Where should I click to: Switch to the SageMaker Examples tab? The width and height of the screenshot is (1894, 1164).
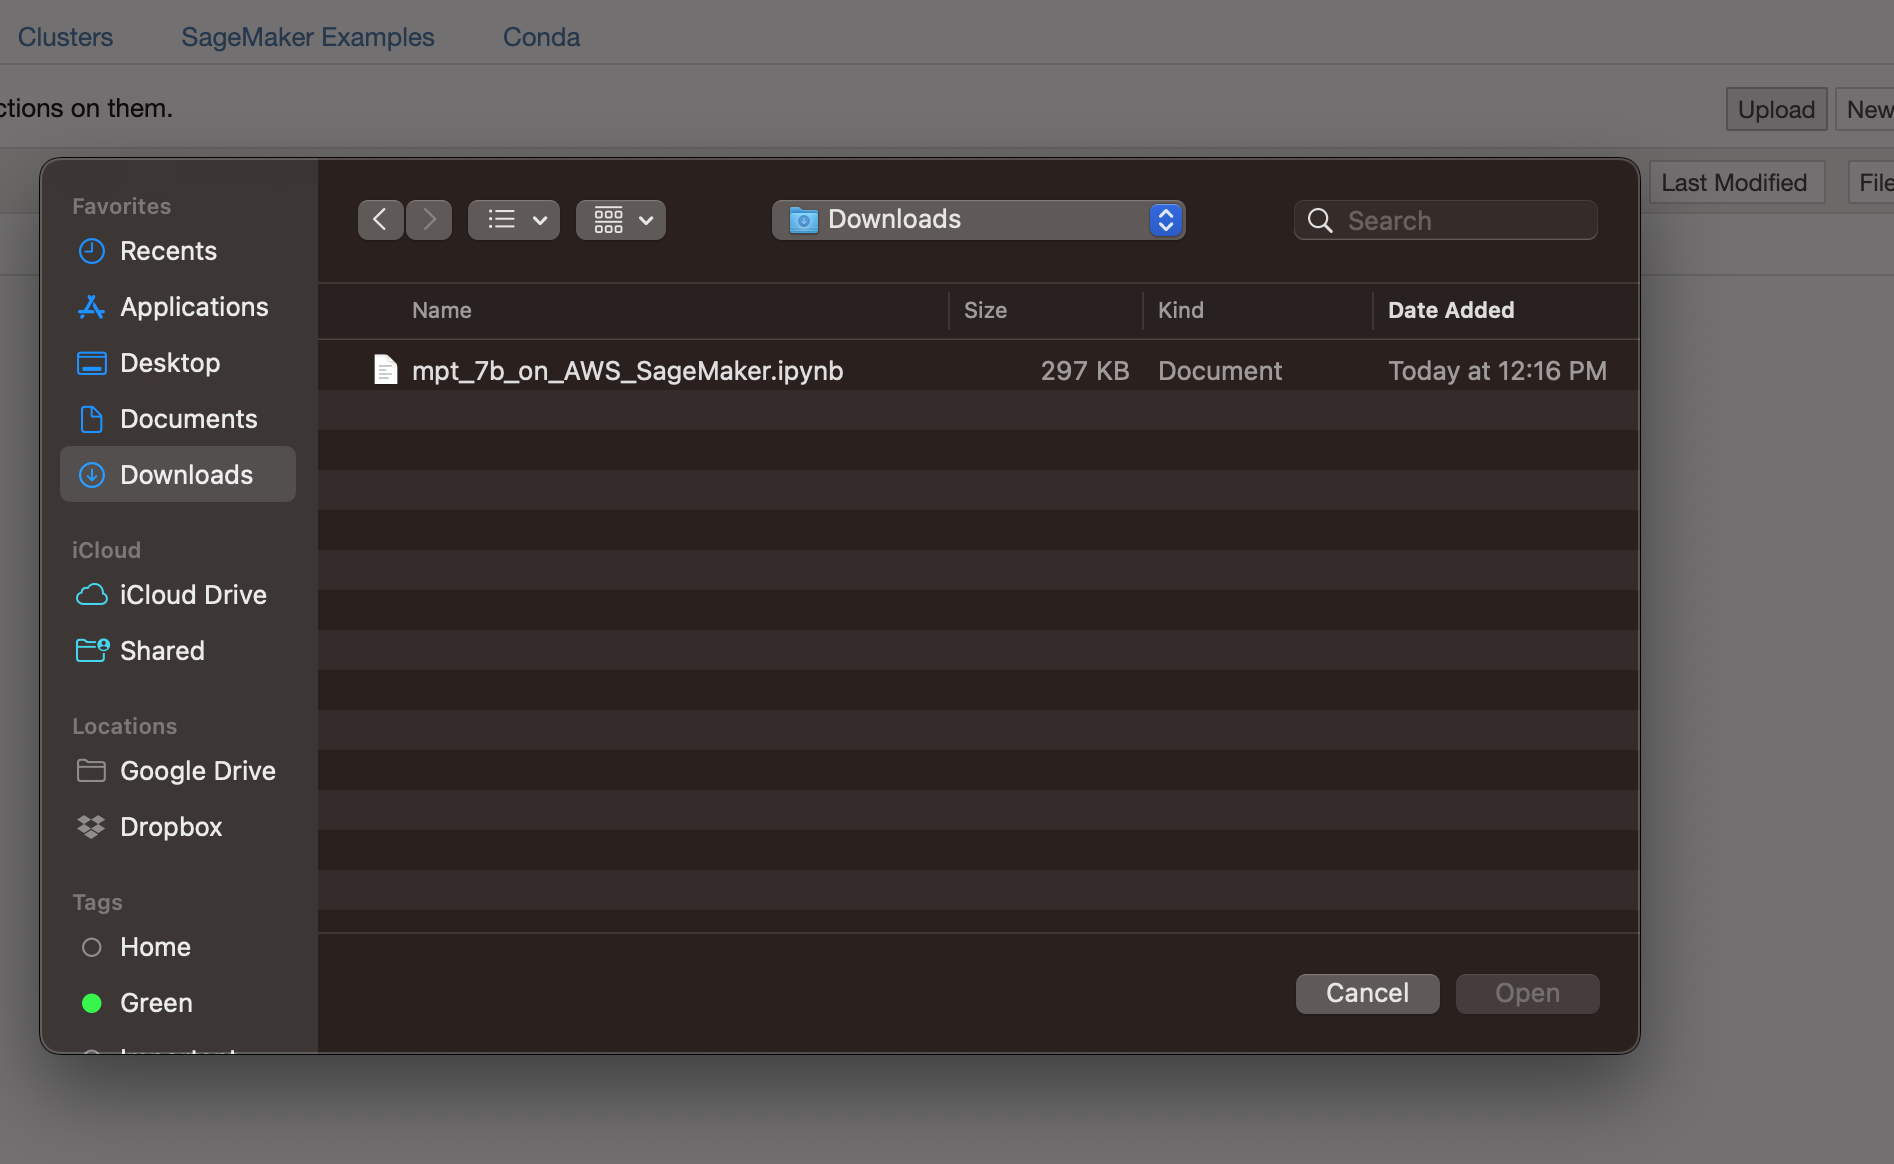307,37
